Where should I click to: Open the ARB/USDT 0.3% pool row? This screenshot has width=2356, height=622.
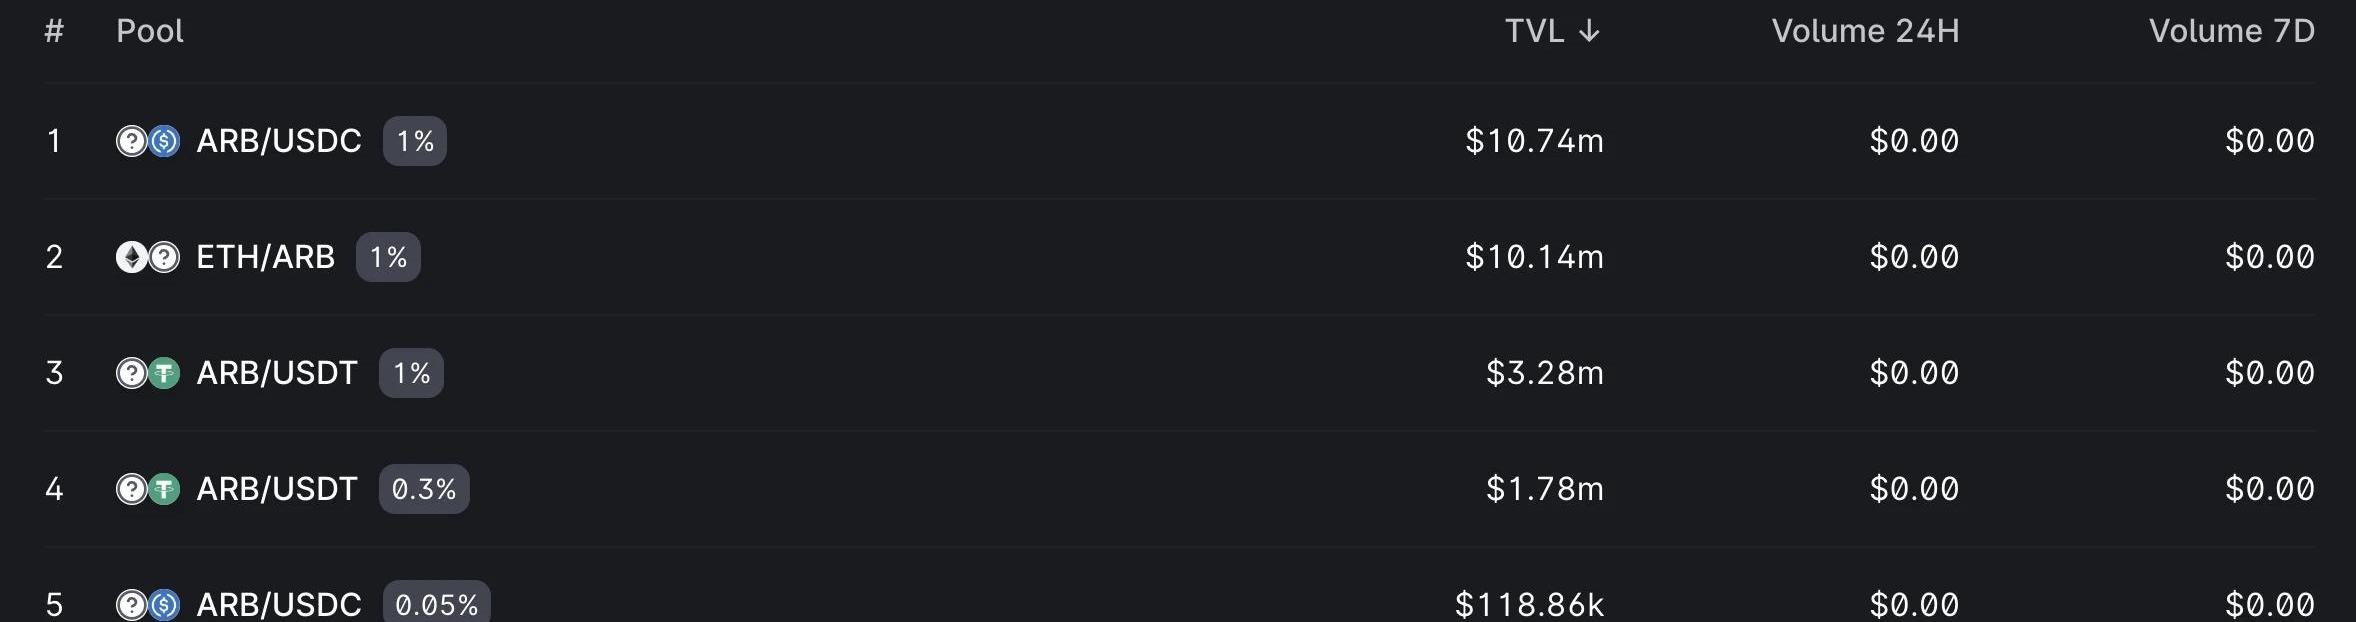[x=1180, y=489]
